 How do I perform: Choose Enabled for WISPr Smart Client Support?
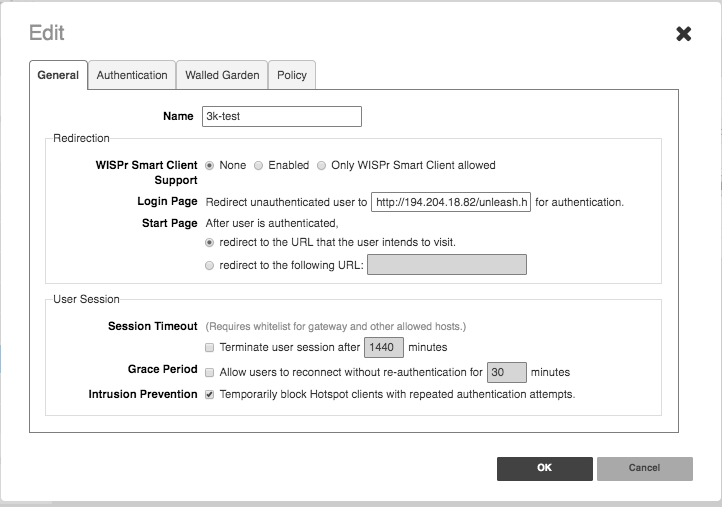259,166
